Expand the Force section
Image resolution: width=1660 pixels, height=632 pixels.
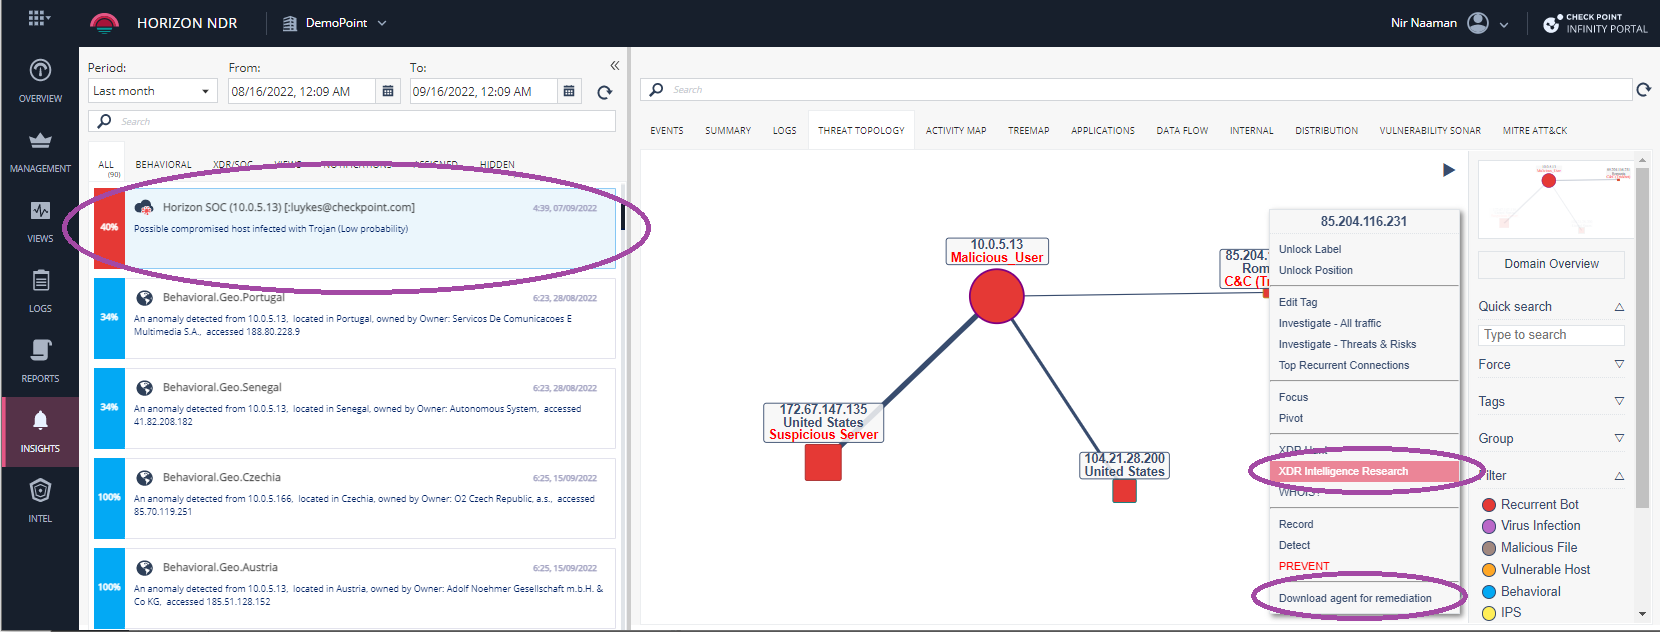point(1618,365)
